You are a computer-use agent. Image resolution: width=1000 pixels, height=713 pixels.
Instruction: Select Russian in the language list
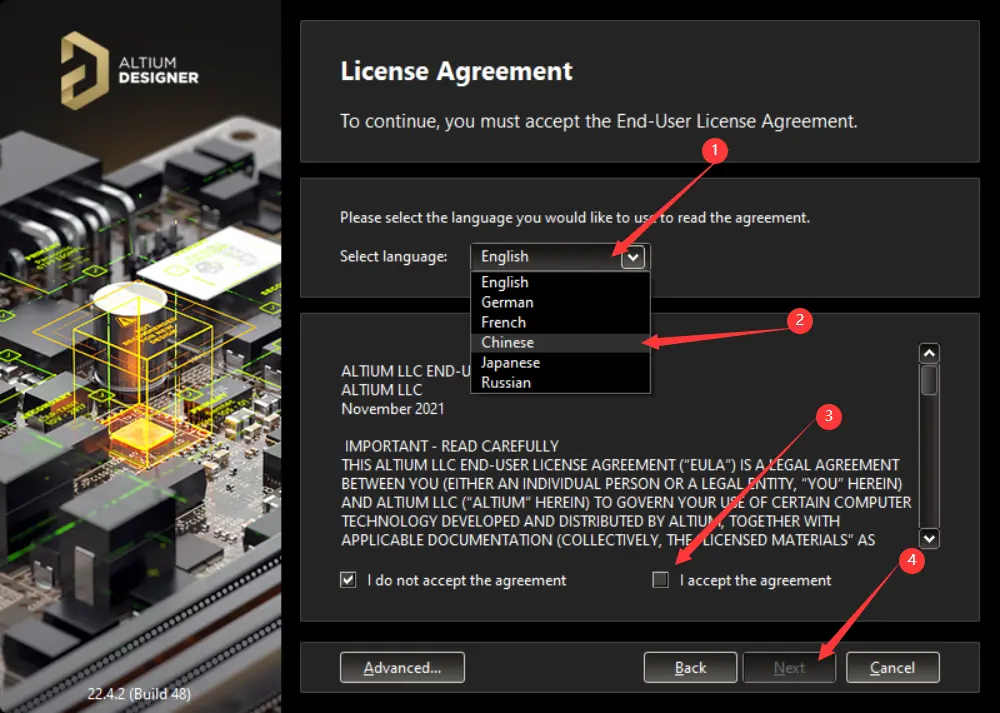(x=560, y=383)
